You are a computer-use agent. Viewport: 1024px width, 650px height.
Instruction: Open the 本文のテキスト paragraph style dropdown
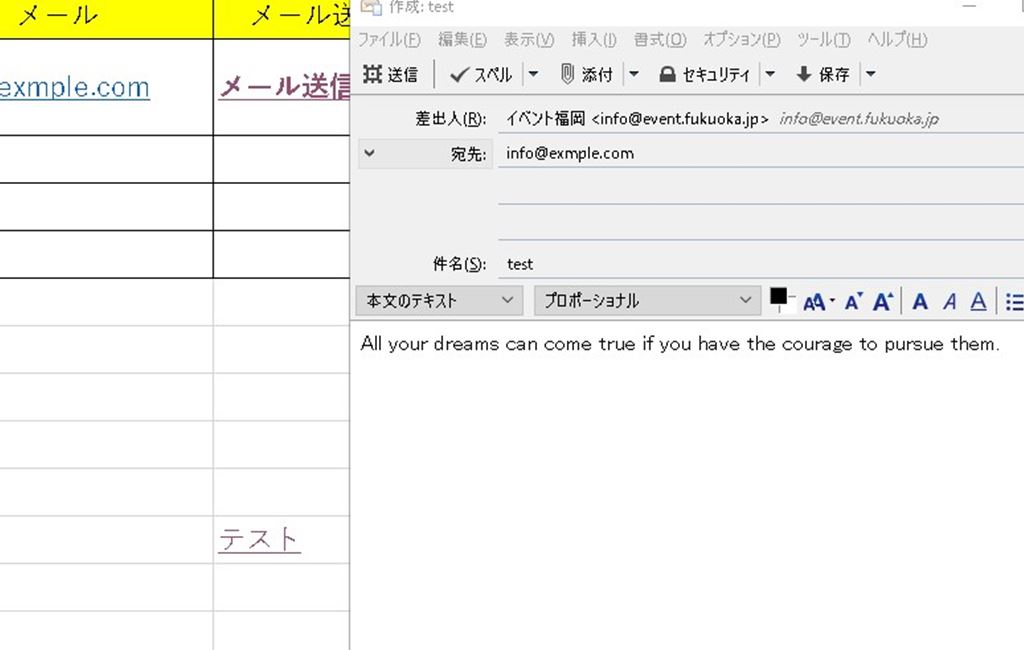tap(439, 300)
